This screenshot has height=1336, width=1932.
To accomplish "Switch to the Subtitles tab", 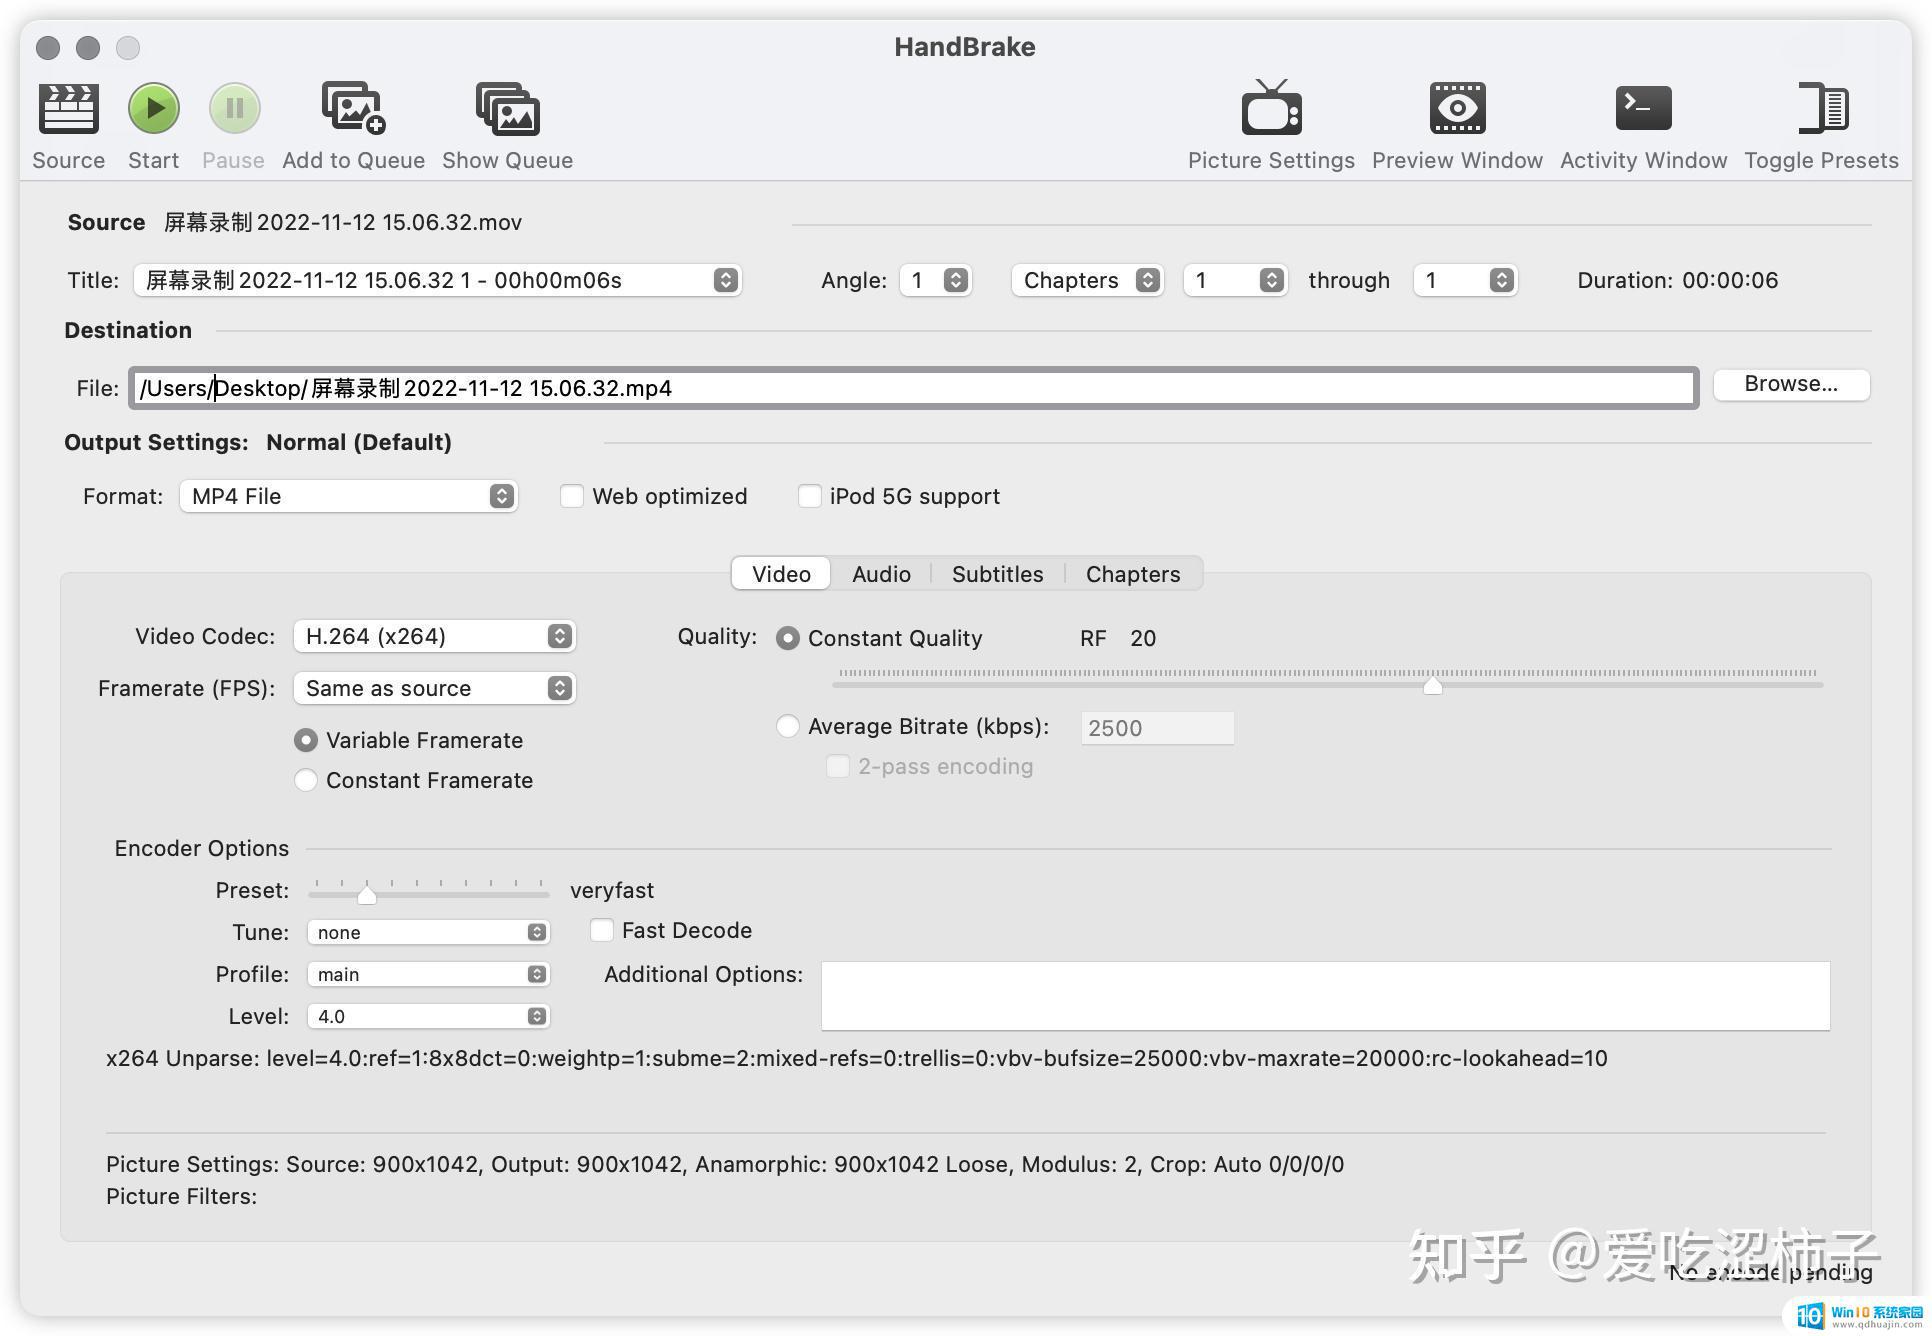I will (x=997, y=574).
